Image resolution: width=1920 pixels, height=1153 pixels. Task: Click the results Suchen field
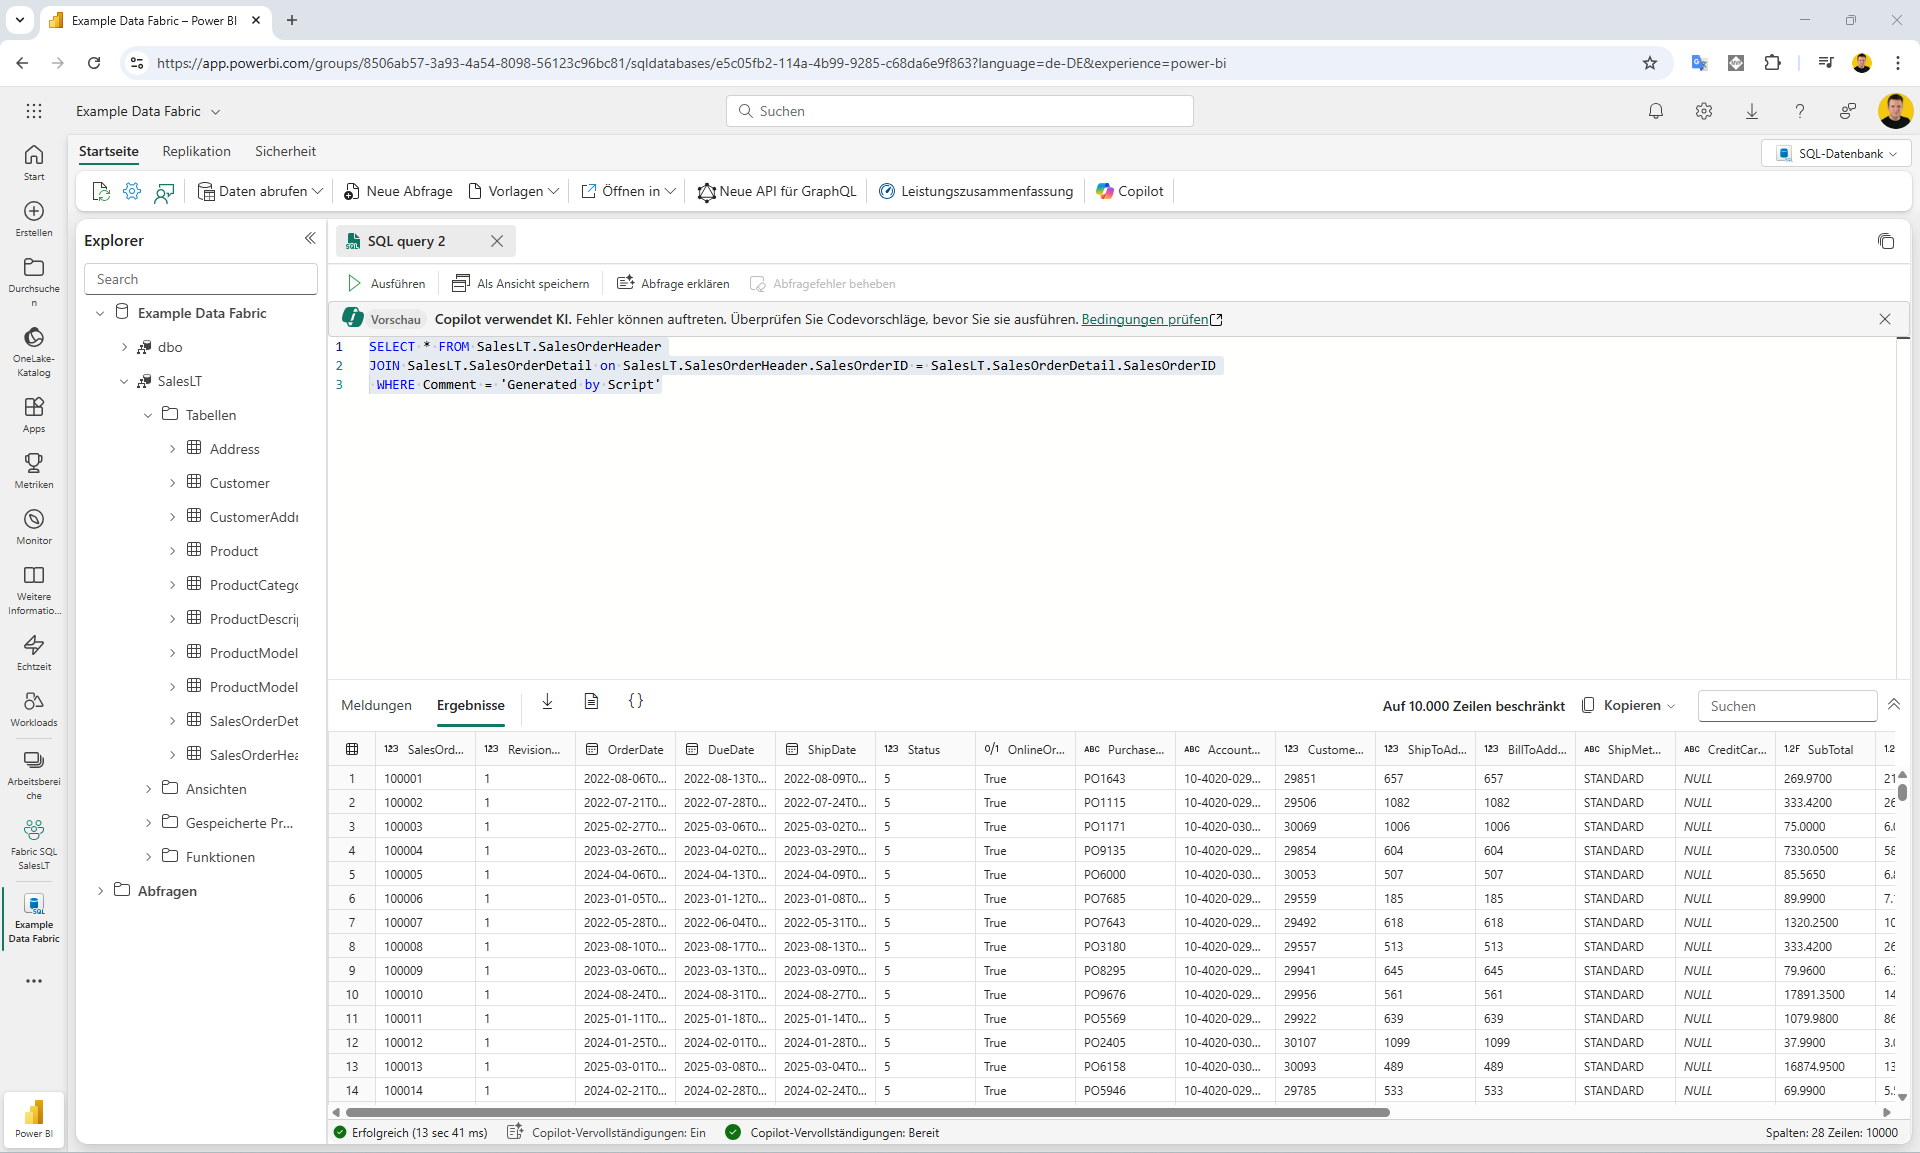pyautogui.click(x=1787, y=706)
